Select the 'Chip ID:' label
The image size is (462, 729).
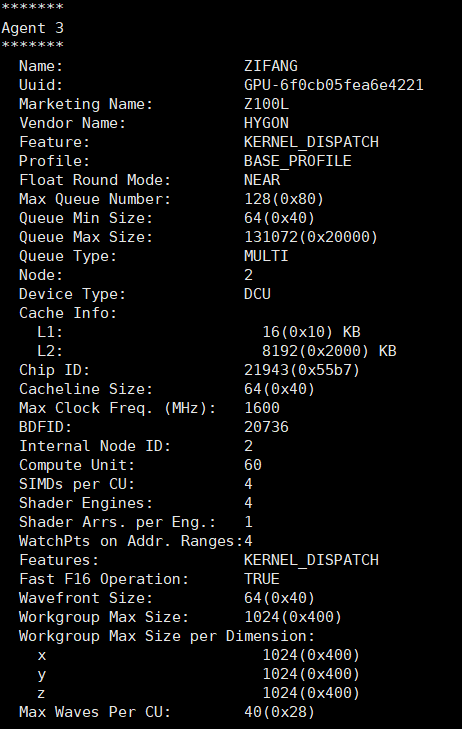click(54, 370)
